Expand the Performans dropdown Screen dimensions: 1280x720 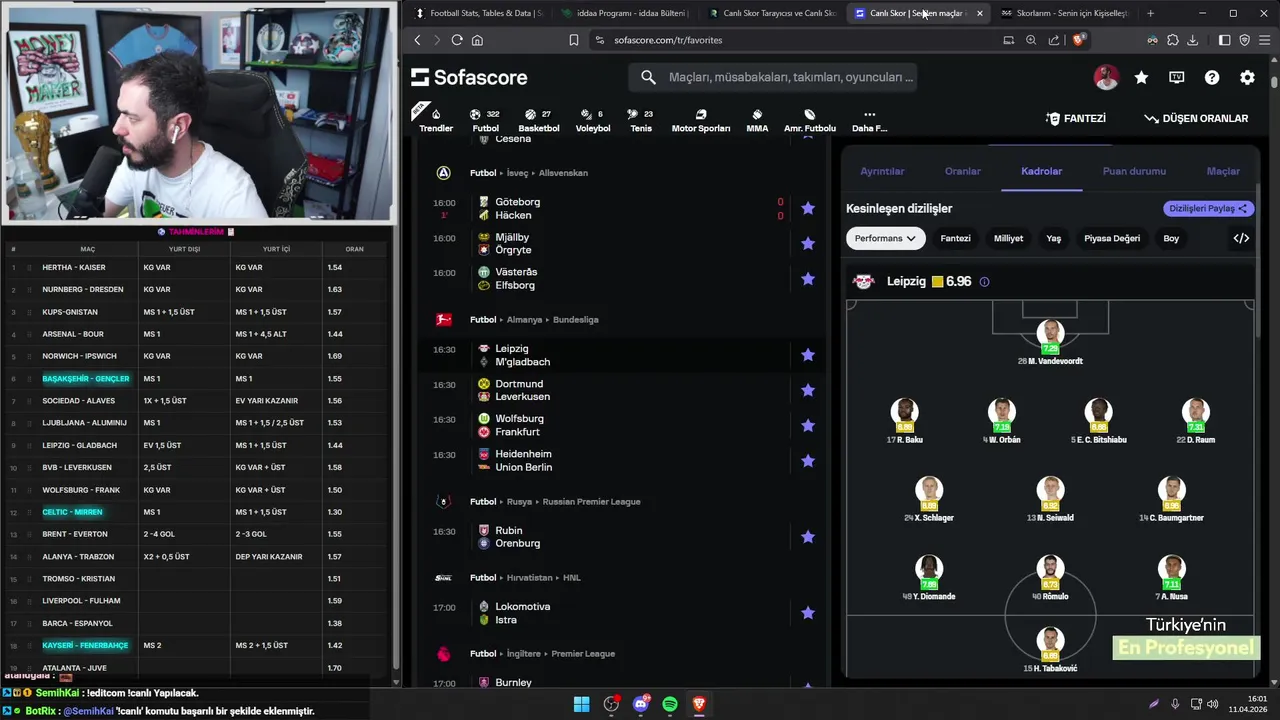tap(885, 238)
